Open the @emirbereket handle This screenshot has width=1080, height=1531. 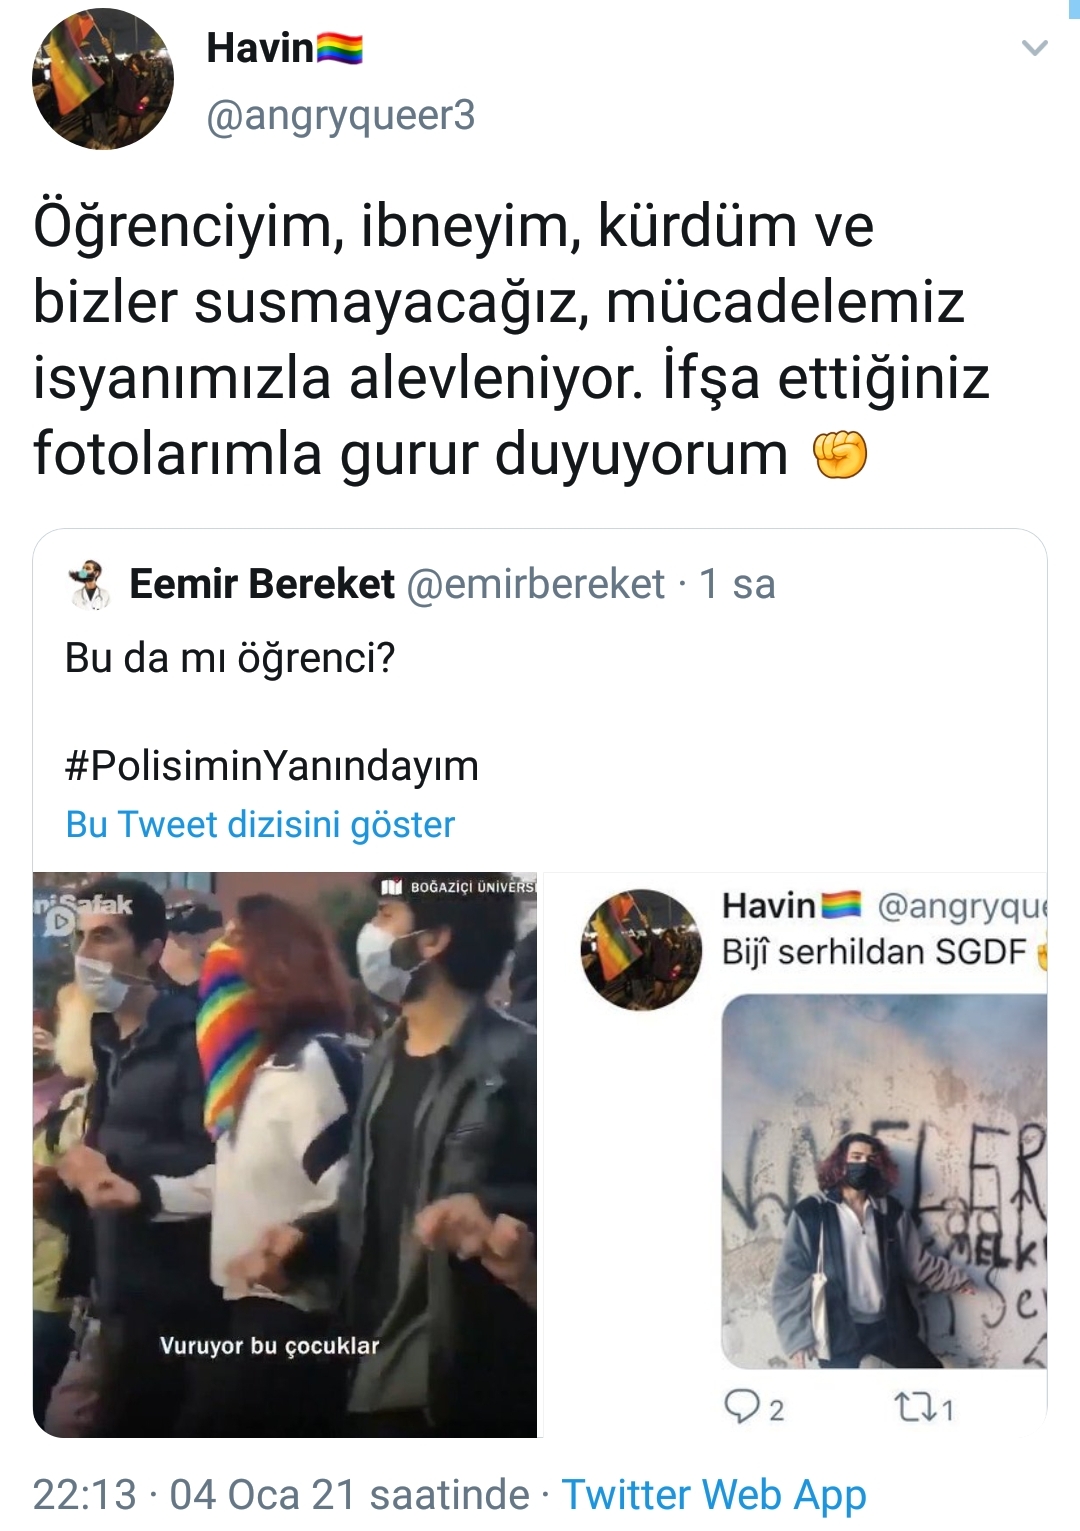click(x=535, y=584)
